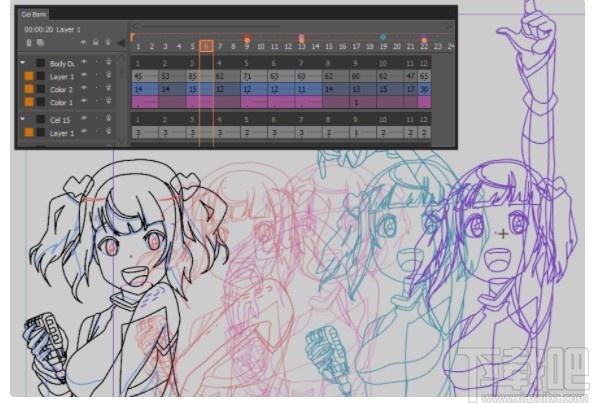Collapse the Cel 15 group triangle
The width and height of the screenshot is (592, 403).
23,119
